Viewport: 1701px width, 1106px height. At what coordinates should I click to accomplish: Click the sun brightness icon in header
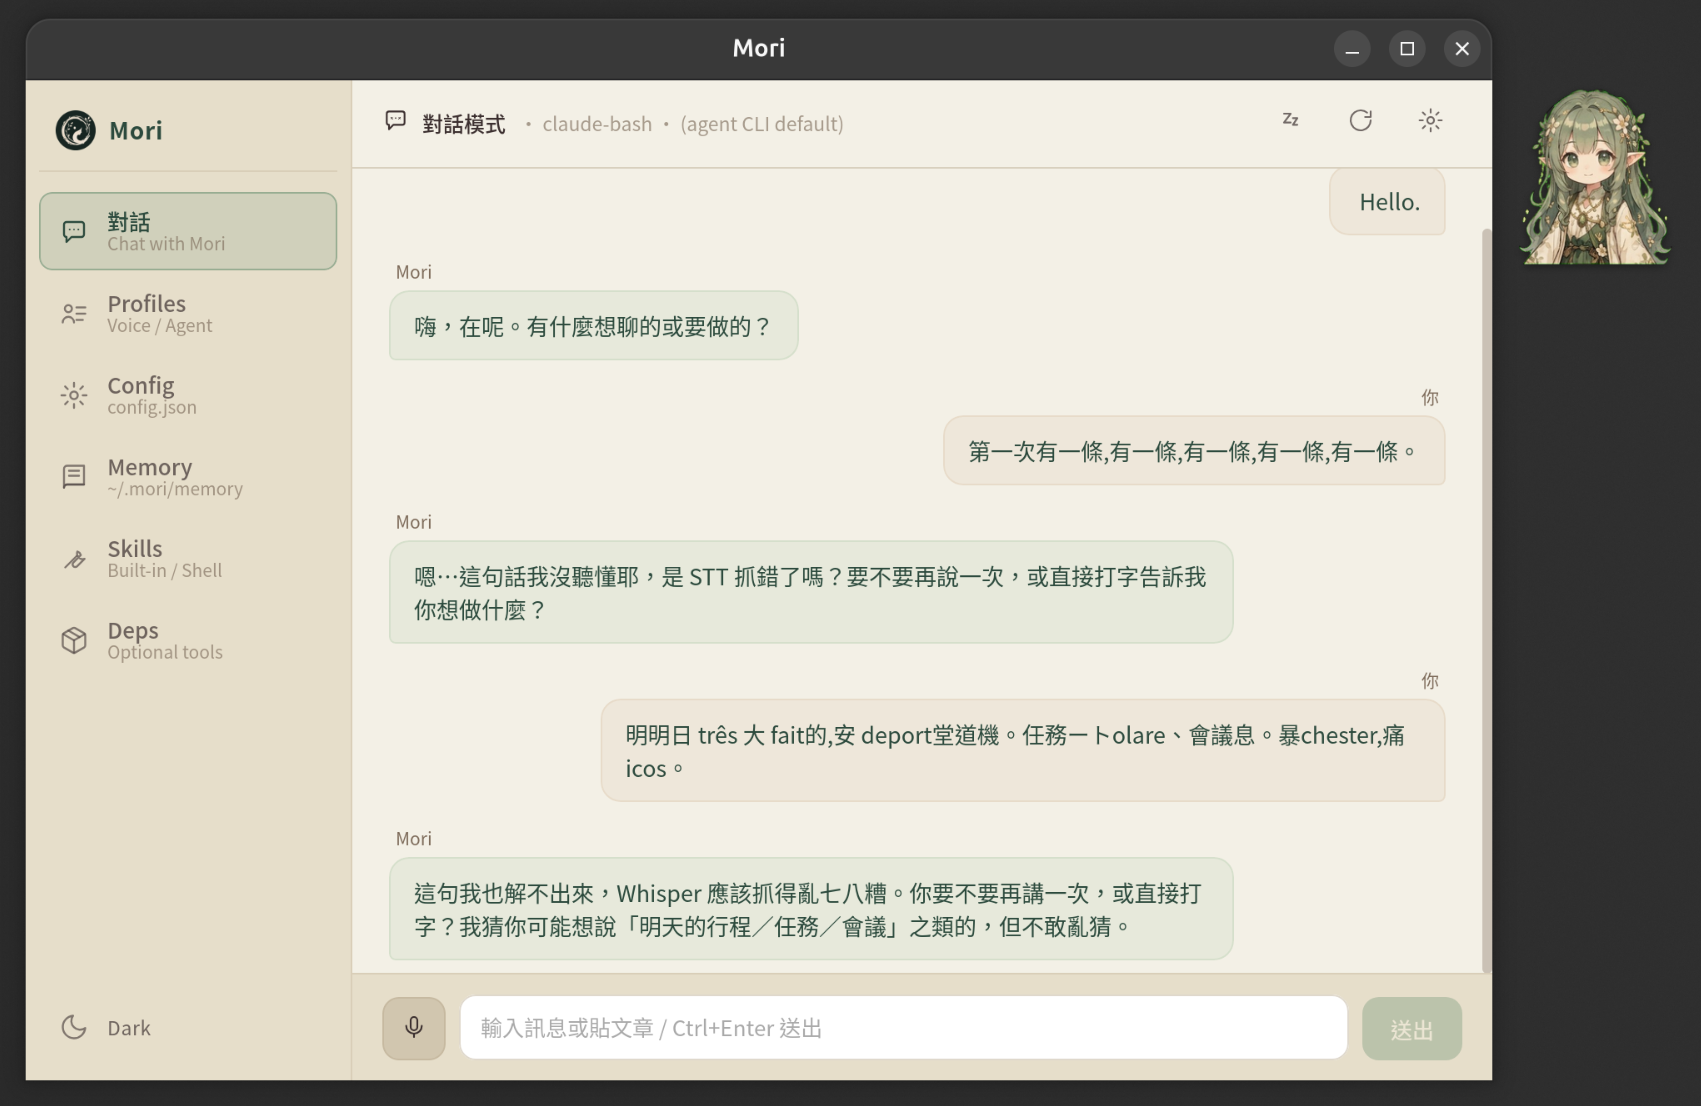pos(1430,120)
